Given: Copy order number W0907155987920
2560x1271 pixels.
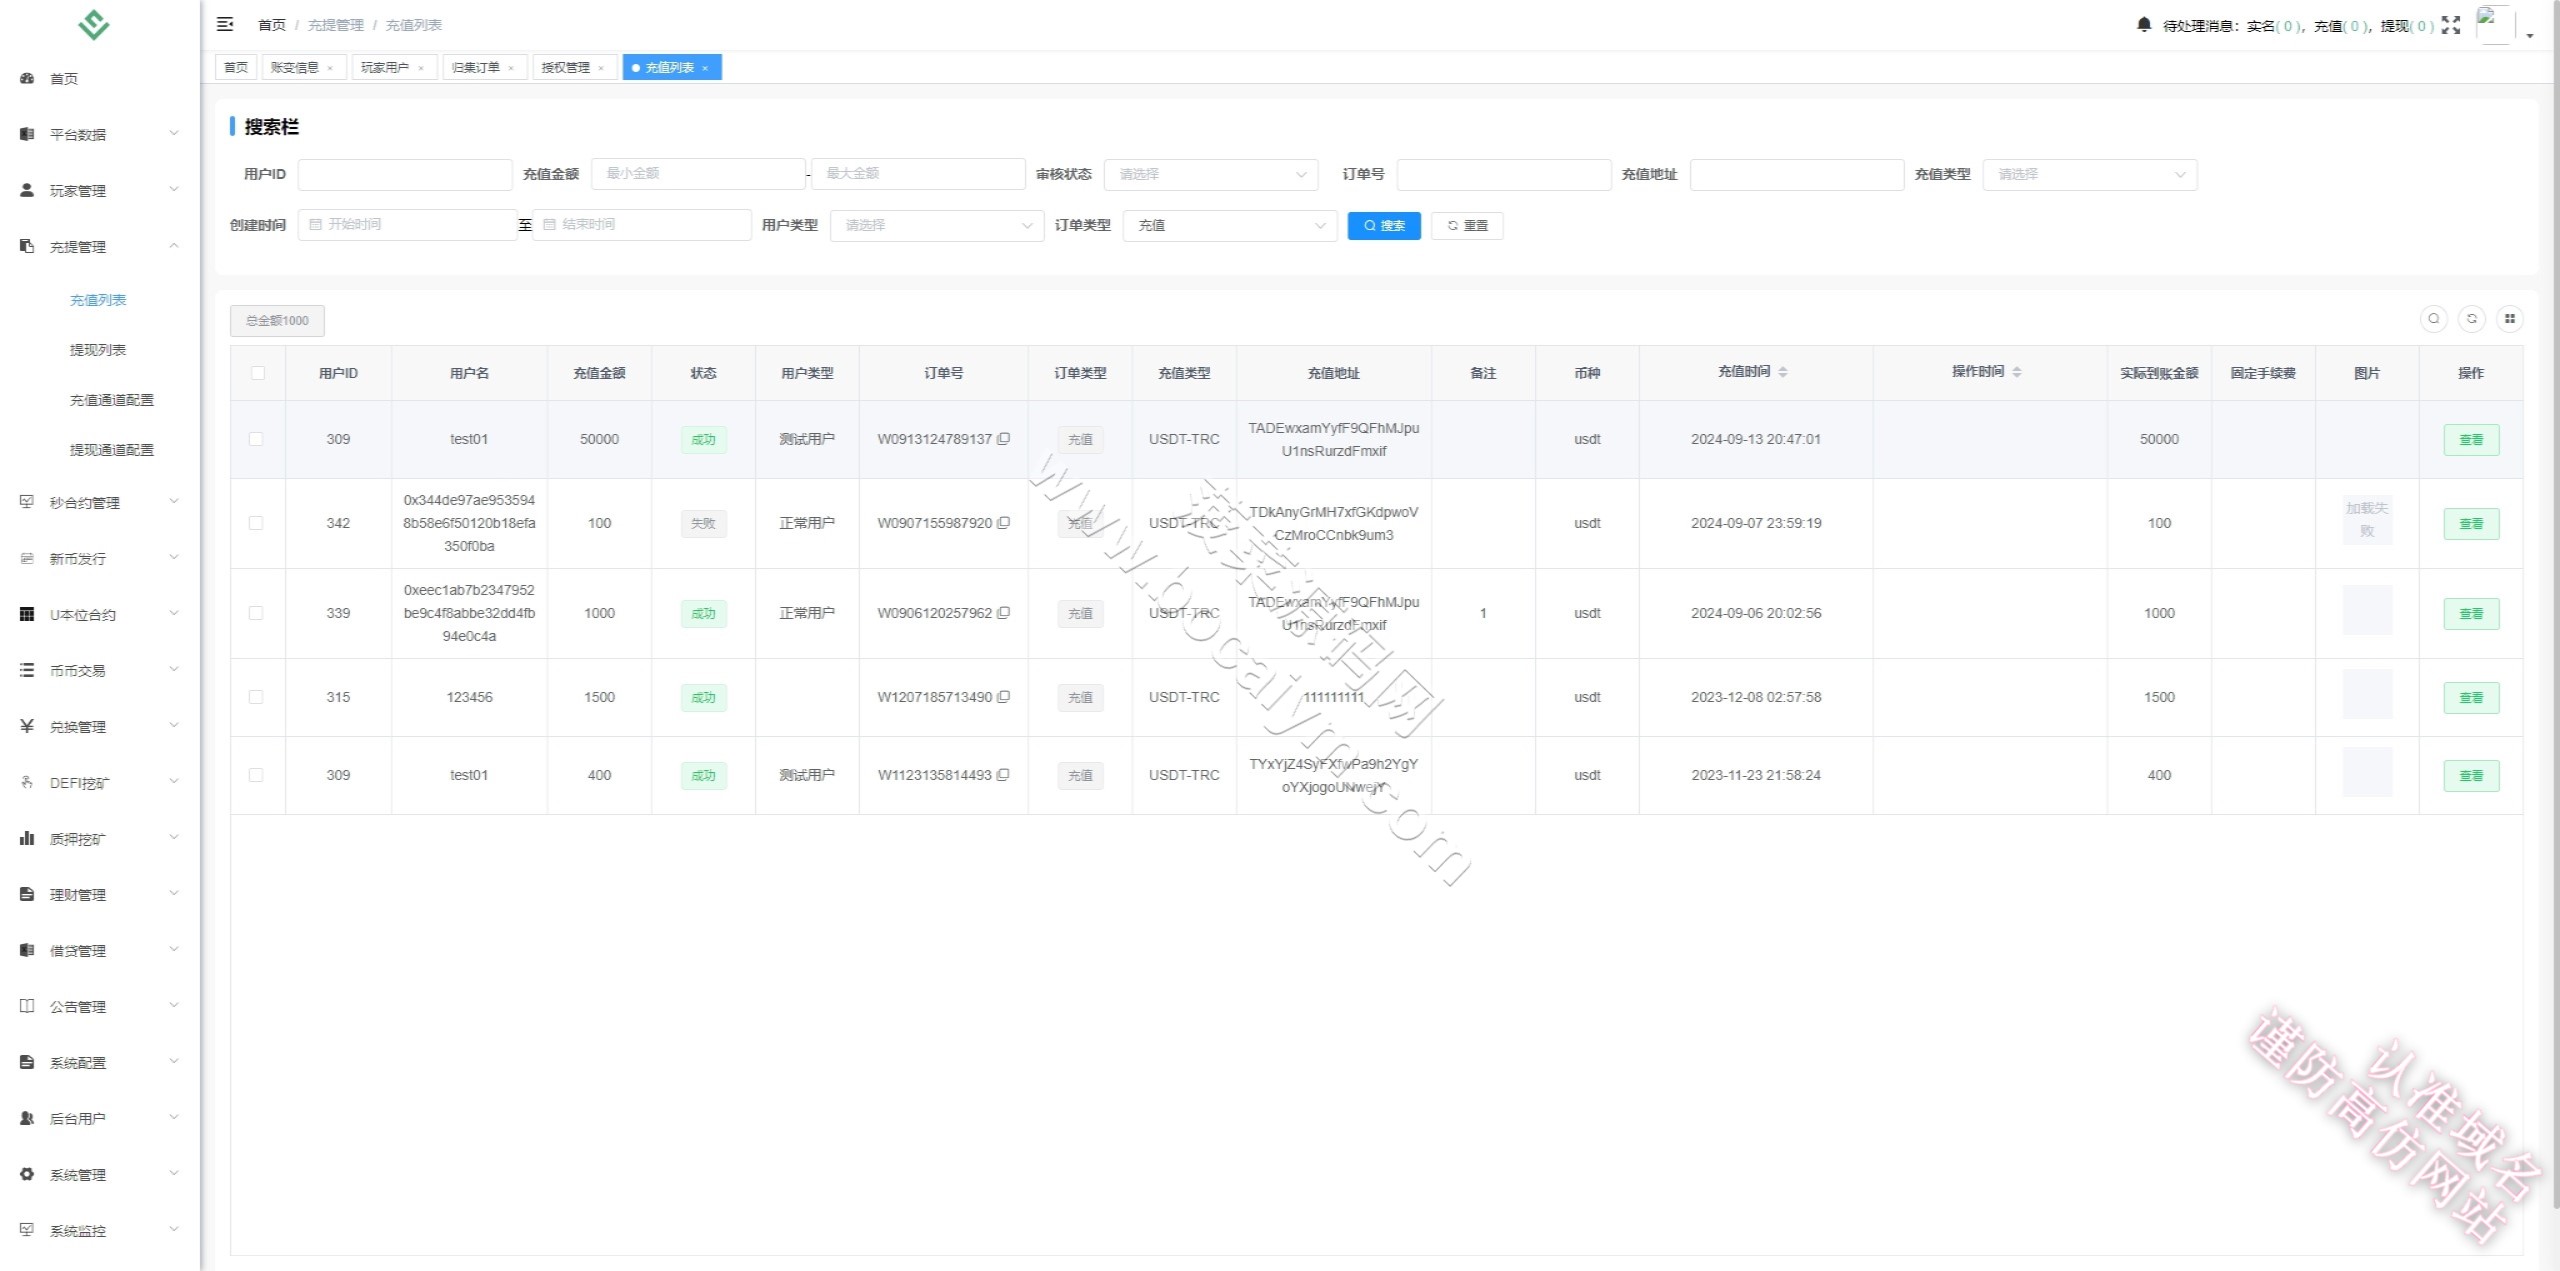Looking at the screenshot, I should coord(1003,523).
